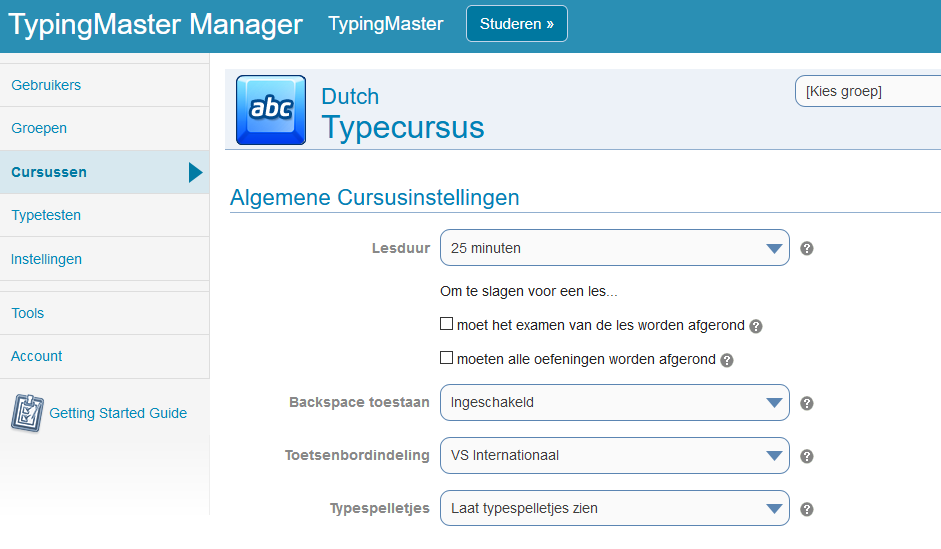Open the [Kies groep] selector
The height and width of the screenshot is (549, 941).
tap(868, 91)
